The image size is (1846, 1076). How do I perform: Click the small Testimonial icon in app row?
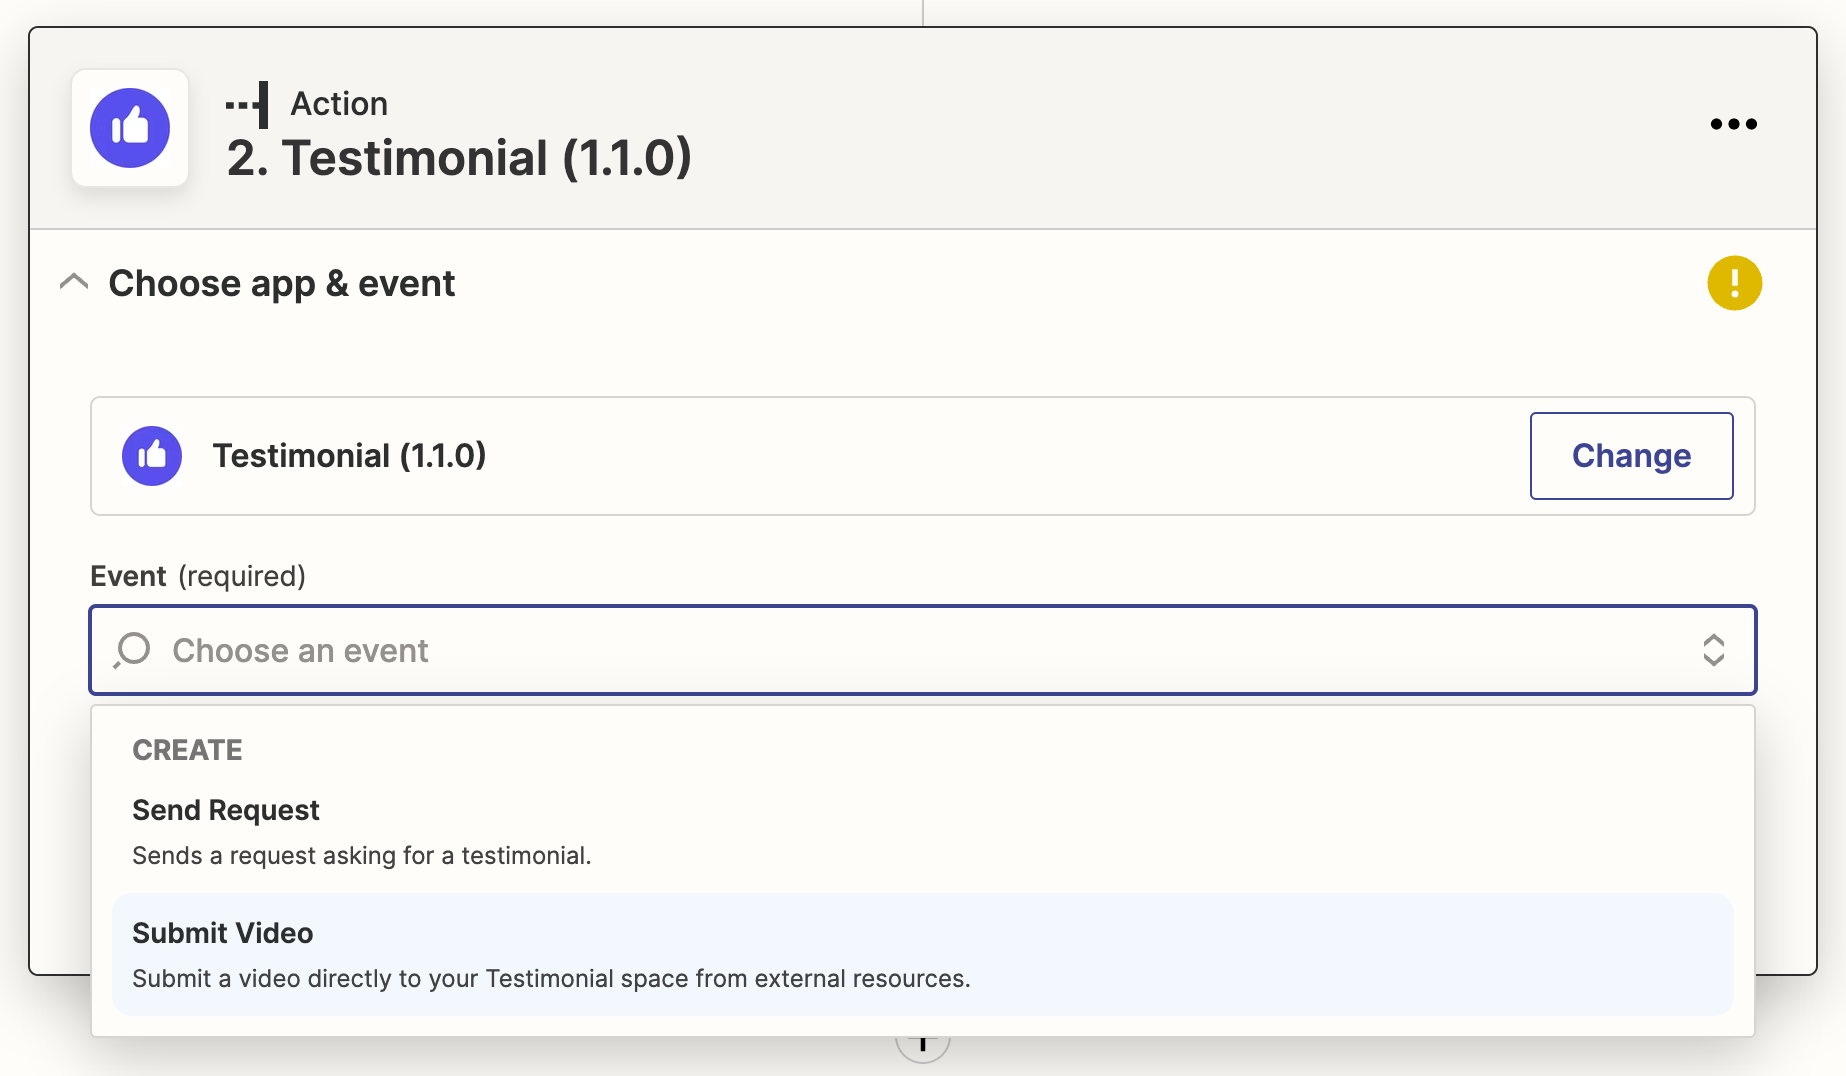tap(152, 456)
